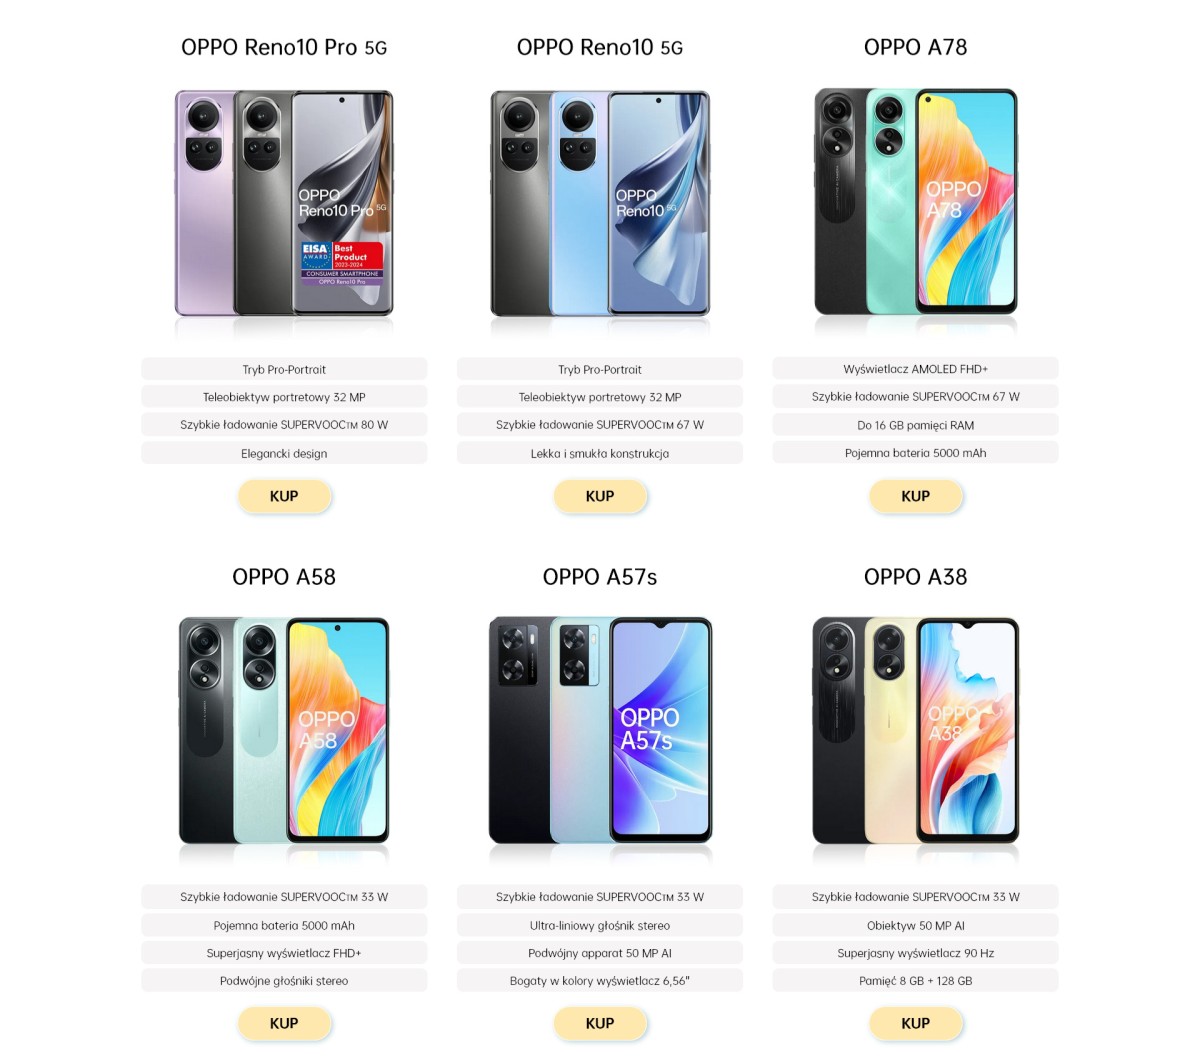Click the OPPO A38 heading
Screen dimensions: 1200x1063
click(x=916, y=577)
